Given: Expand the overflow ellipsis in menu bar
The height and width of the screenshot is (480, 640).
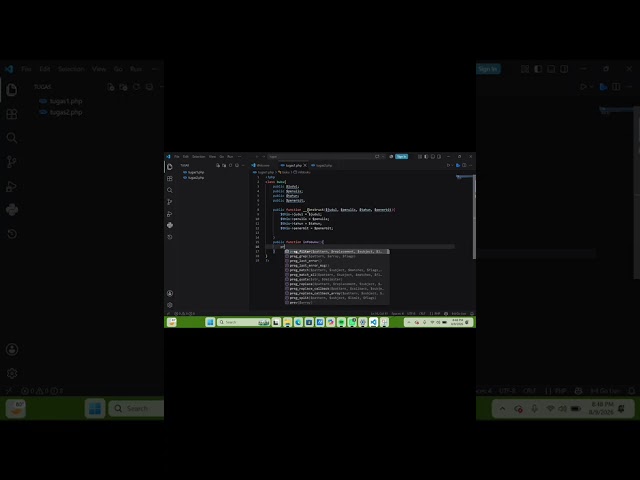Looking at the screenshot, I should point(240,157).
